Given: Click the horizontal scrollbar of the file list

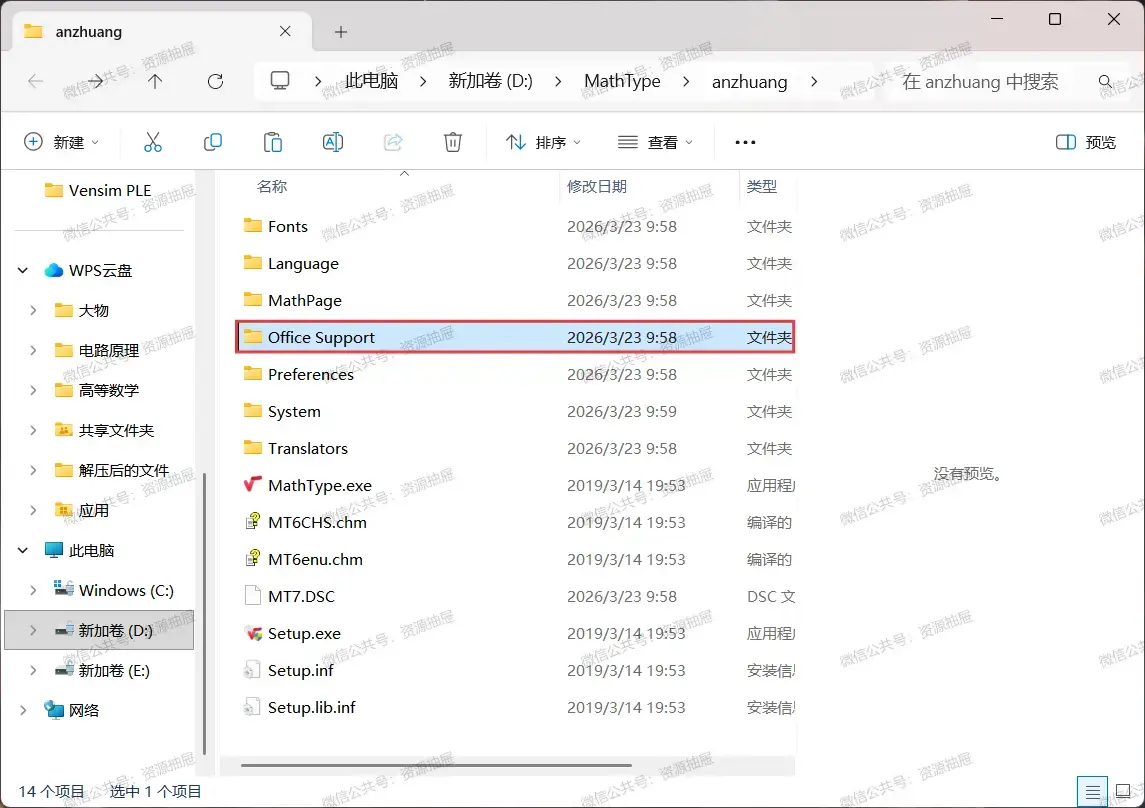Looking at the screenshot, I should click(x=436, y=766).
